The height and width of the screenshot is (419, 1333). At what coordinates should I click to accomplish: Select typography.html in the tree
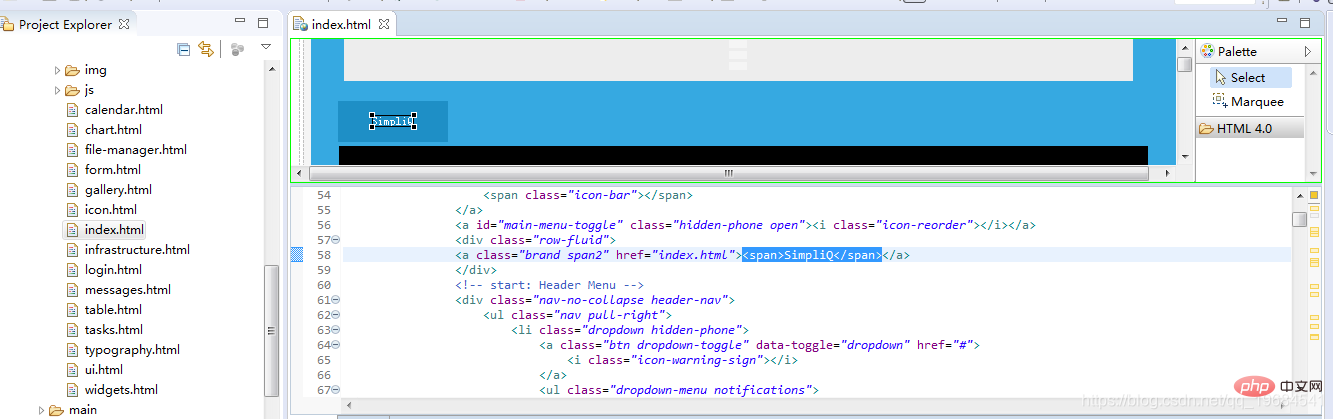[x=132, y=350]
